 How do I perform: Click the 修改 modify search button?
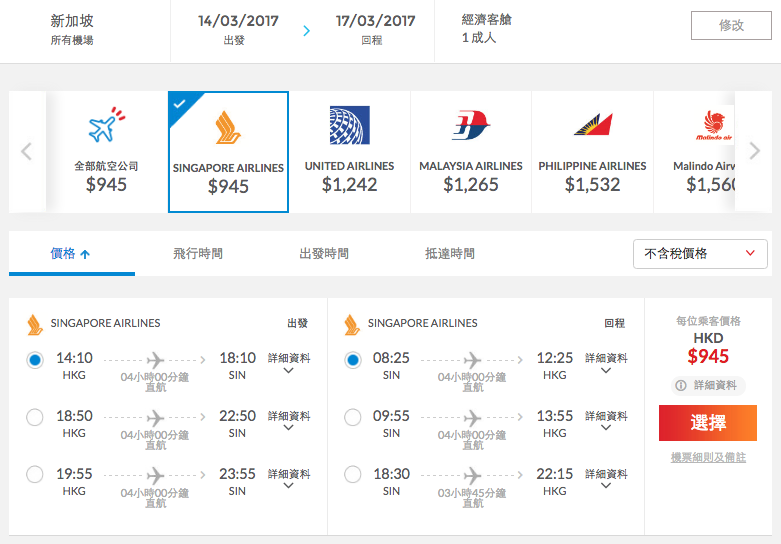[x=731, y=25]
